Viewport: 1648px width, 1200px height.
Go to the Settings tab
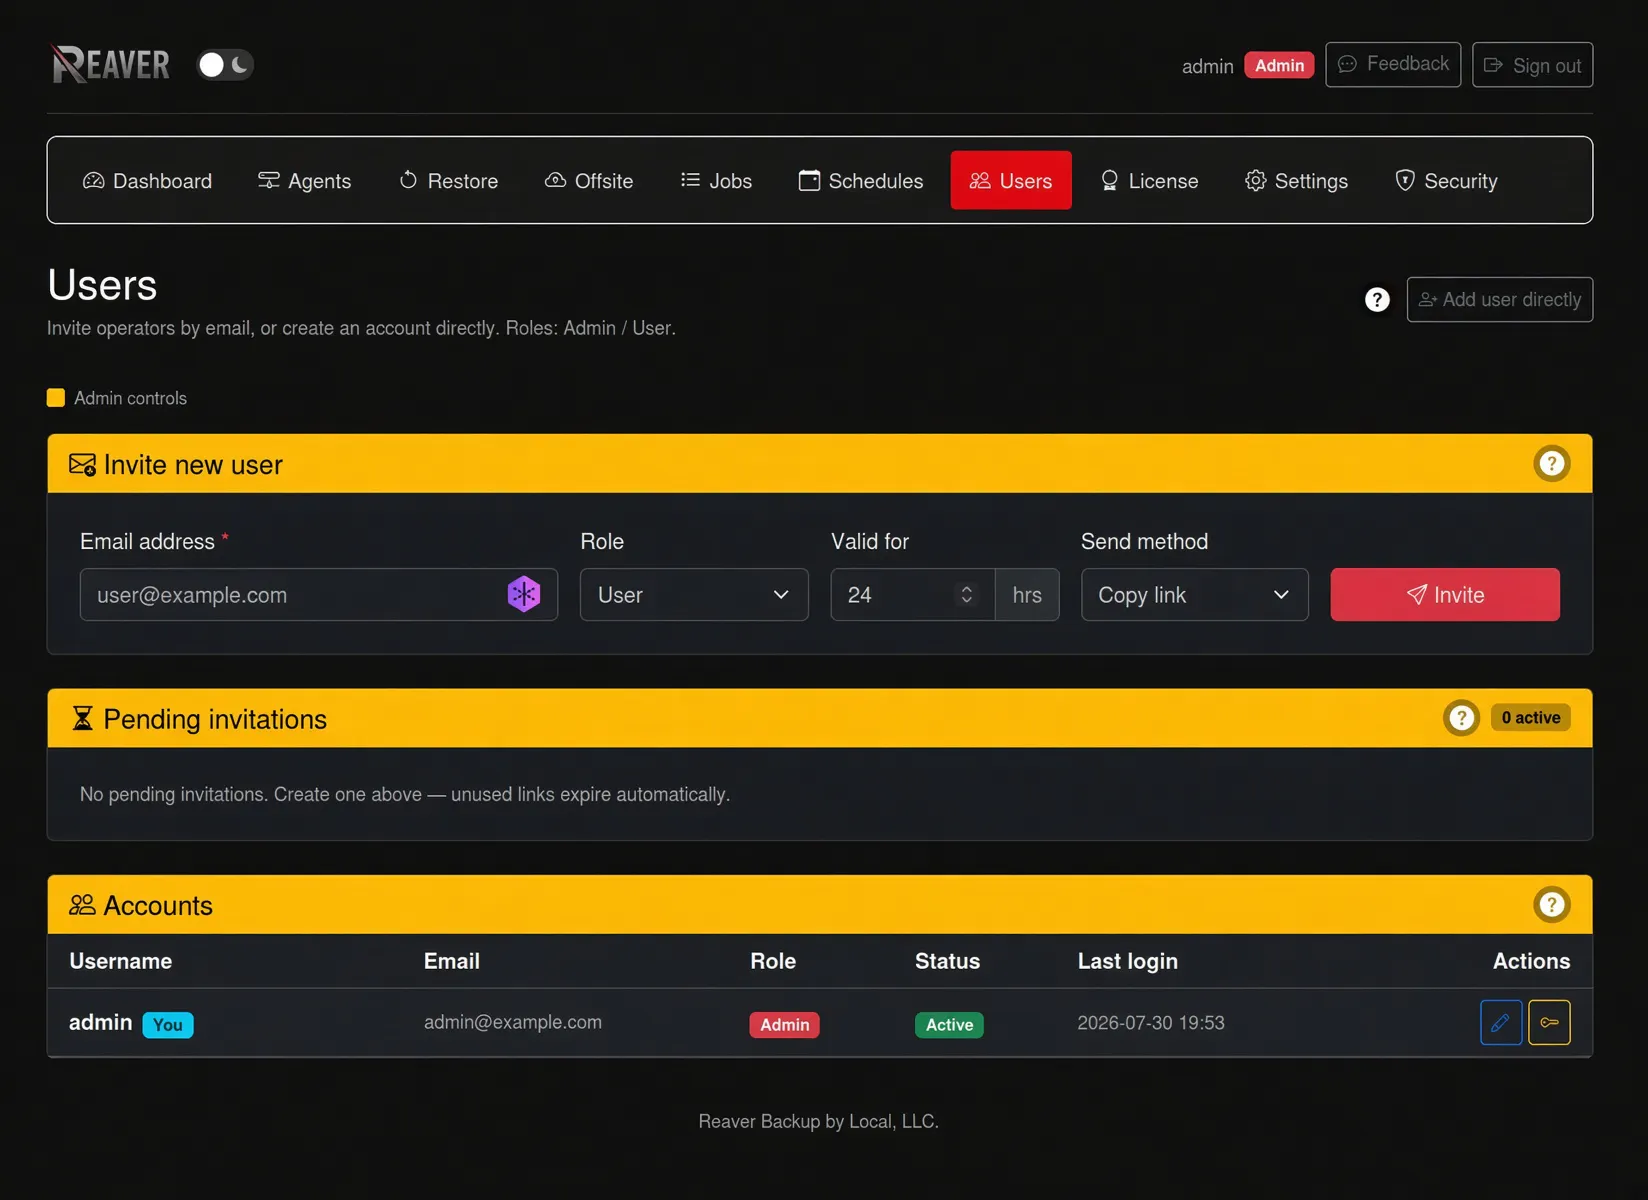tap(1296, 181)
